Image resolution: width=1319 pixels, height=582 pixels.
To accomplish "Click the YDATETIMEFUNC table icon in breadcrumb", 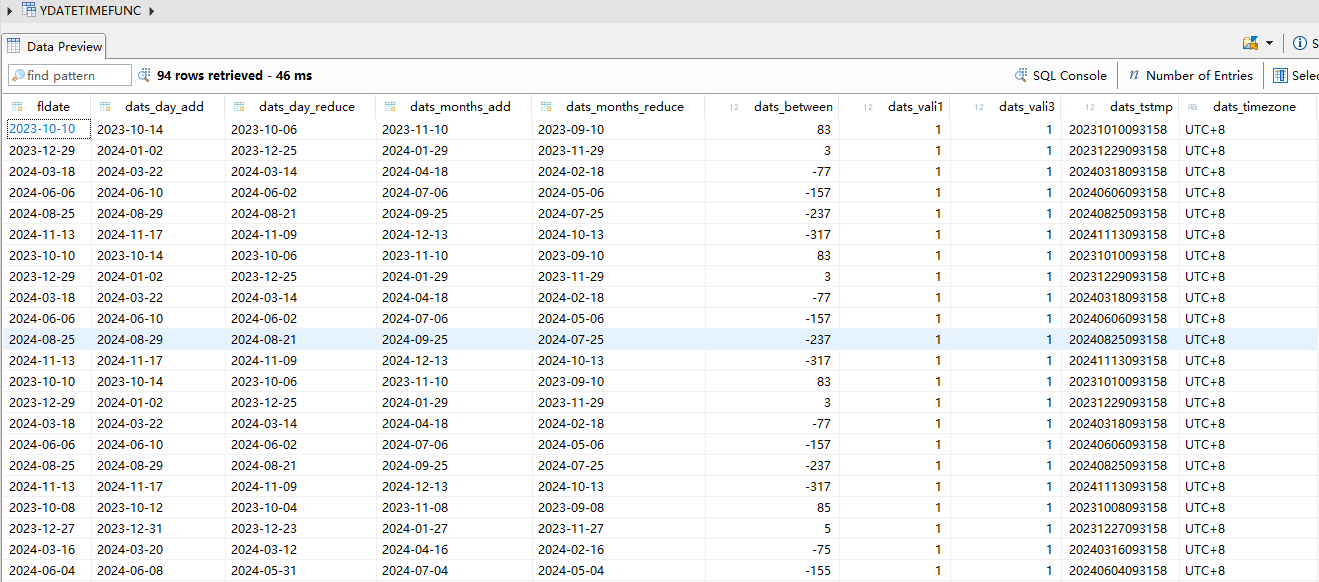I will [x=29, y=10].
